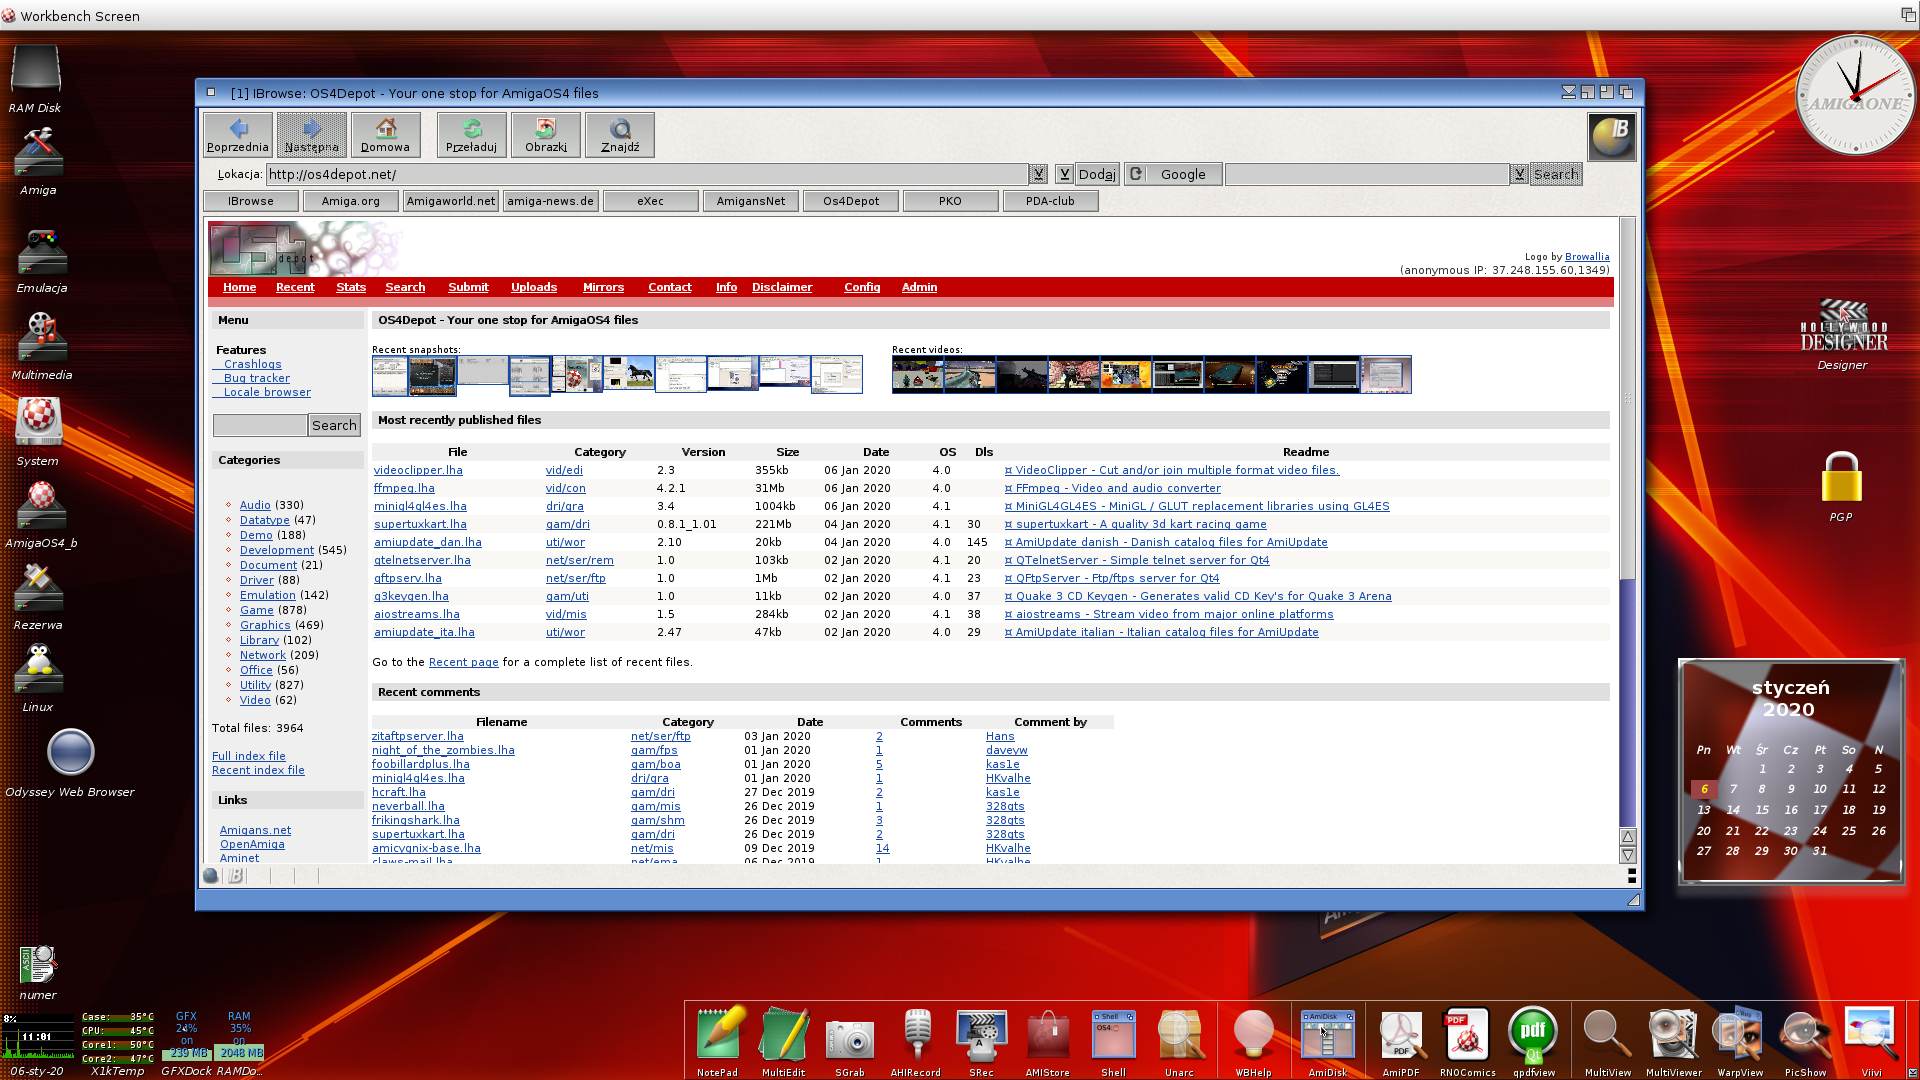This screenshot has width=1920, height=1080.
Task: Open the Full index file link
Action: pyautogui.click(x=249, y=756)
